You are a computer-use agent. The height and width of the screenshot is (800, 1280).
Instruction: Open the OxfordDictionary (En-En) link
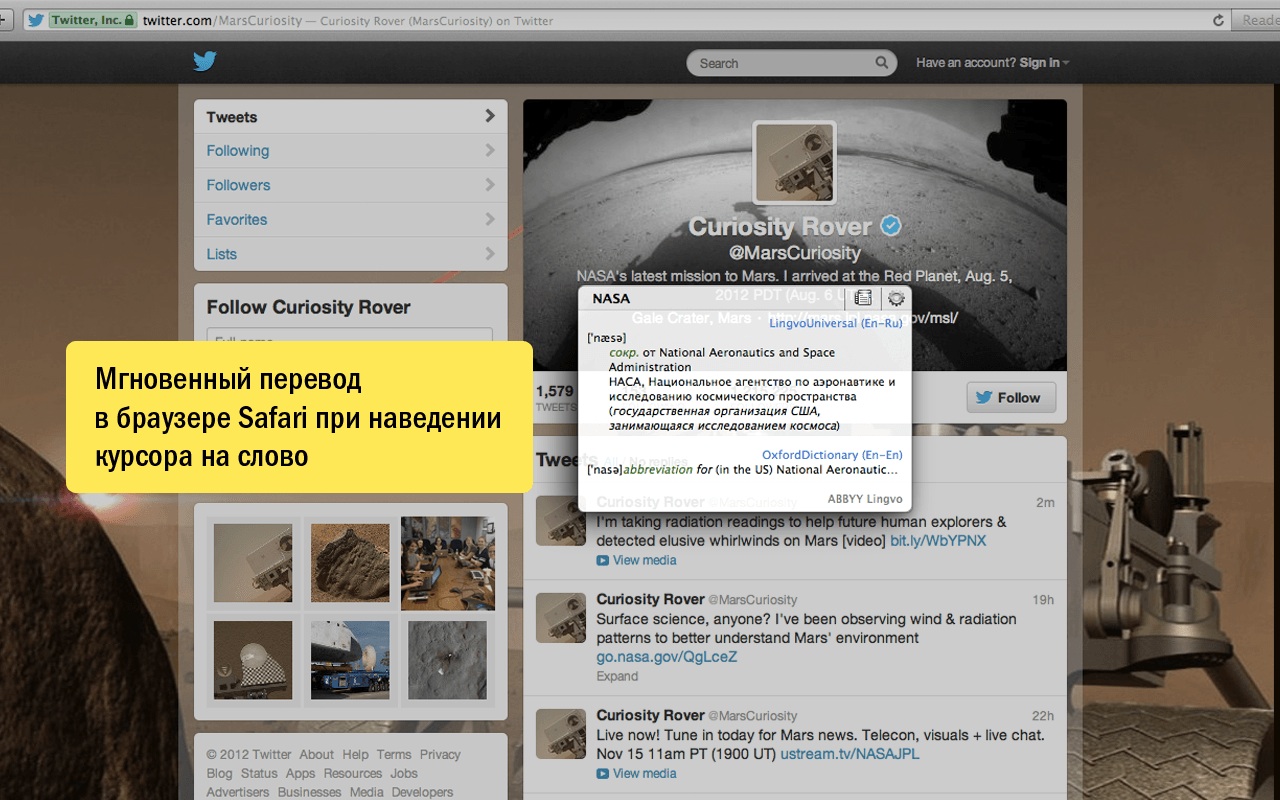coord(832,455)
